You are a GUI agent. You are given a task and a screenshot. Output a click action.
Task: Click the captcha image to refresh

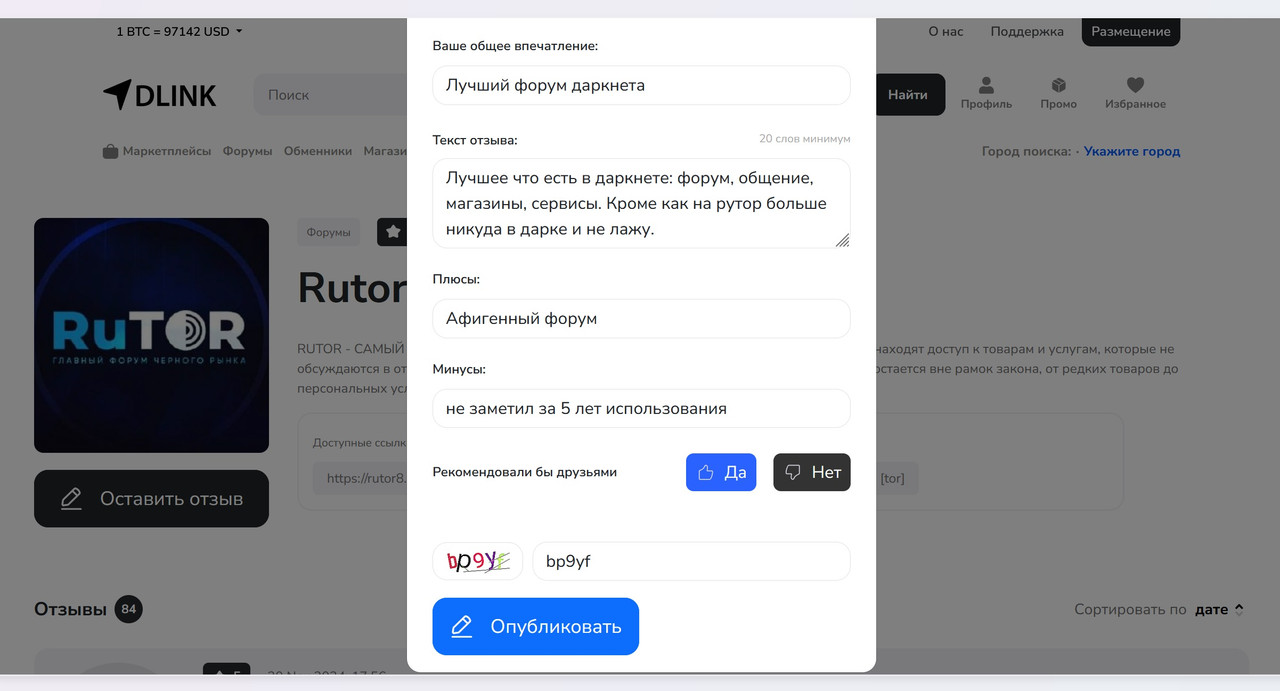(x=478, y=561)
